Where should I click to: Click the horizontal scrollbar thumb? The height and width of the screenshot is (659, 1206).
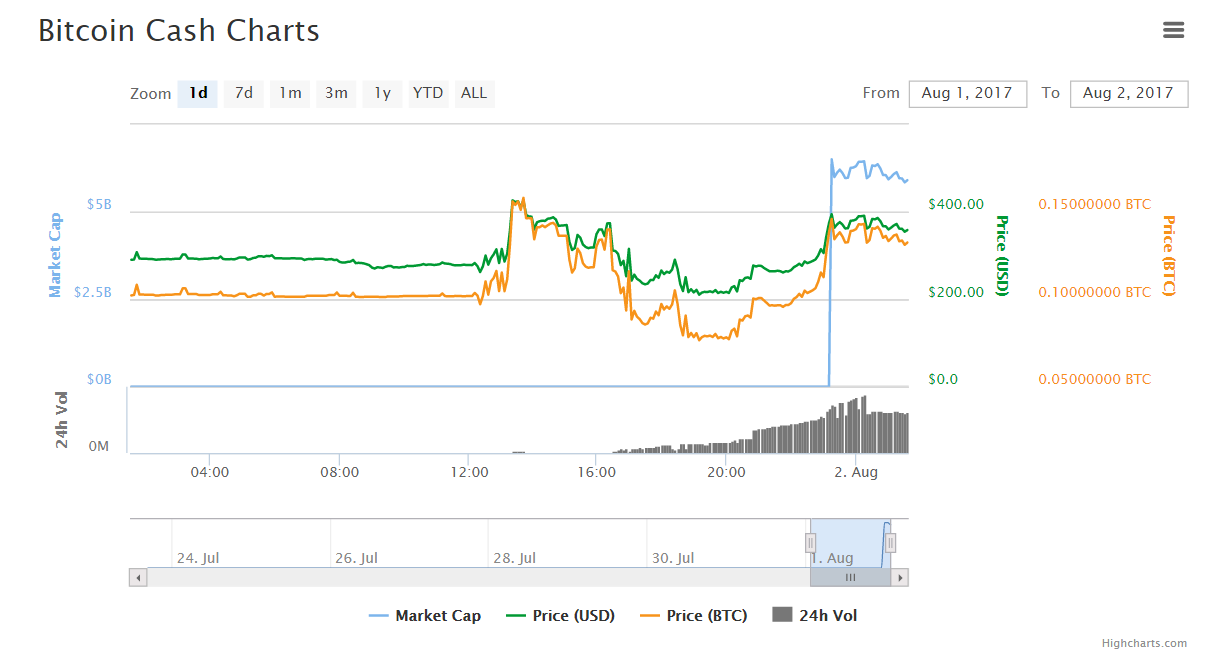(850, 577)
